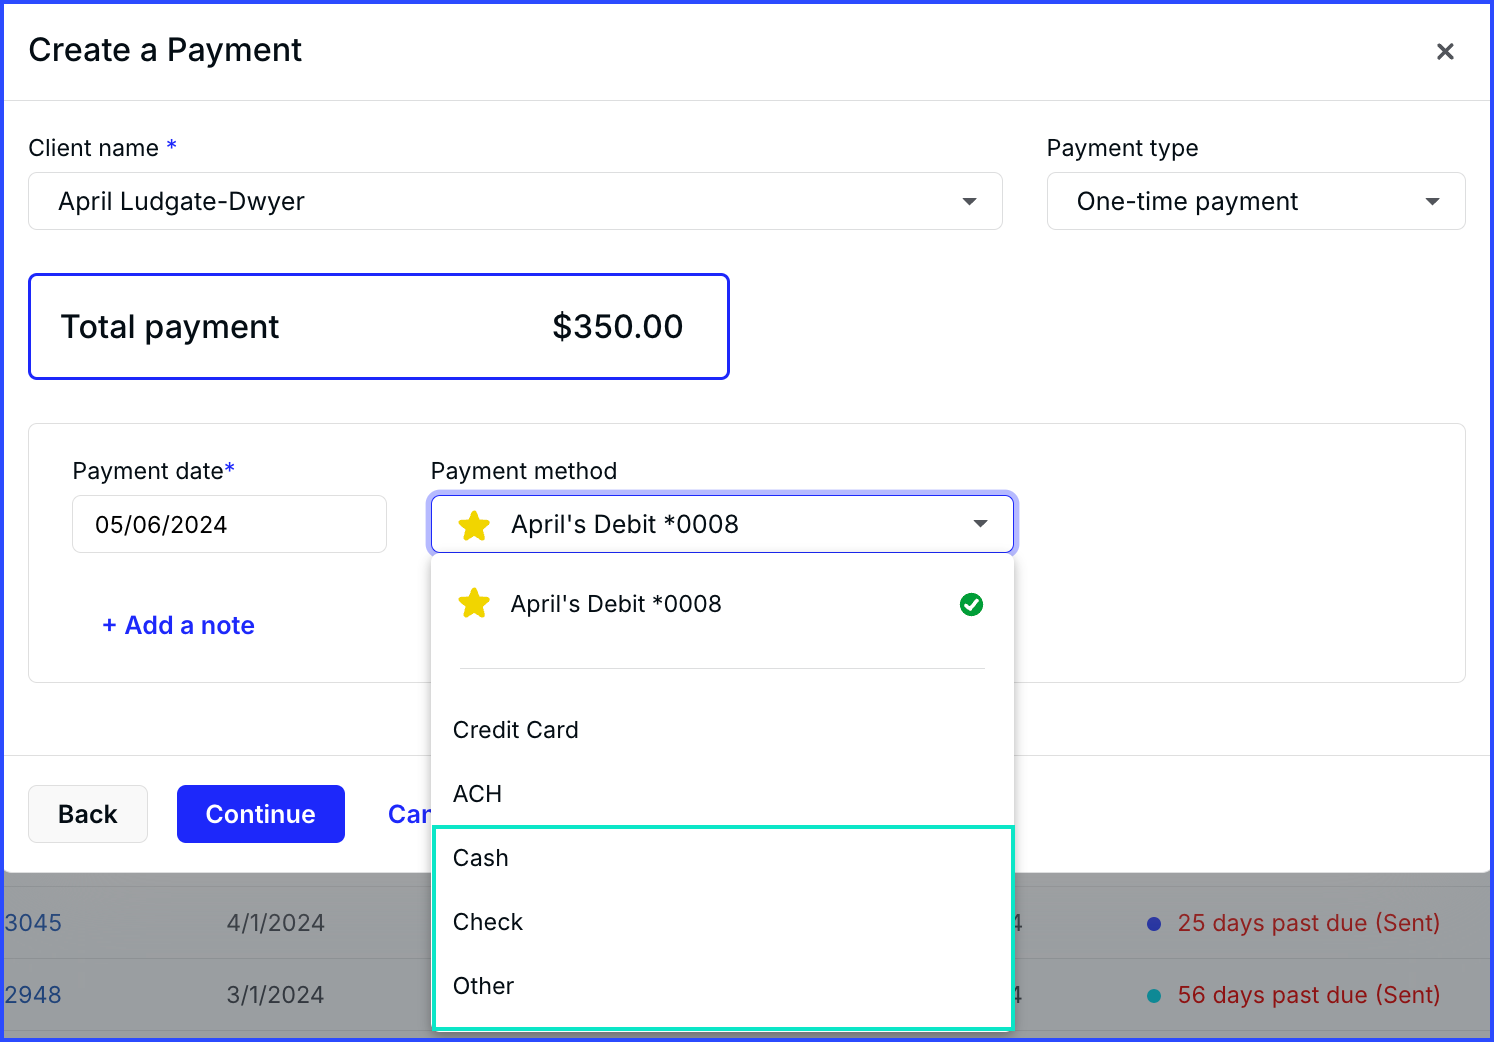This screenshot has height=1042, width=1494.
Task: Click the Back button
Action: pos(88,814)
